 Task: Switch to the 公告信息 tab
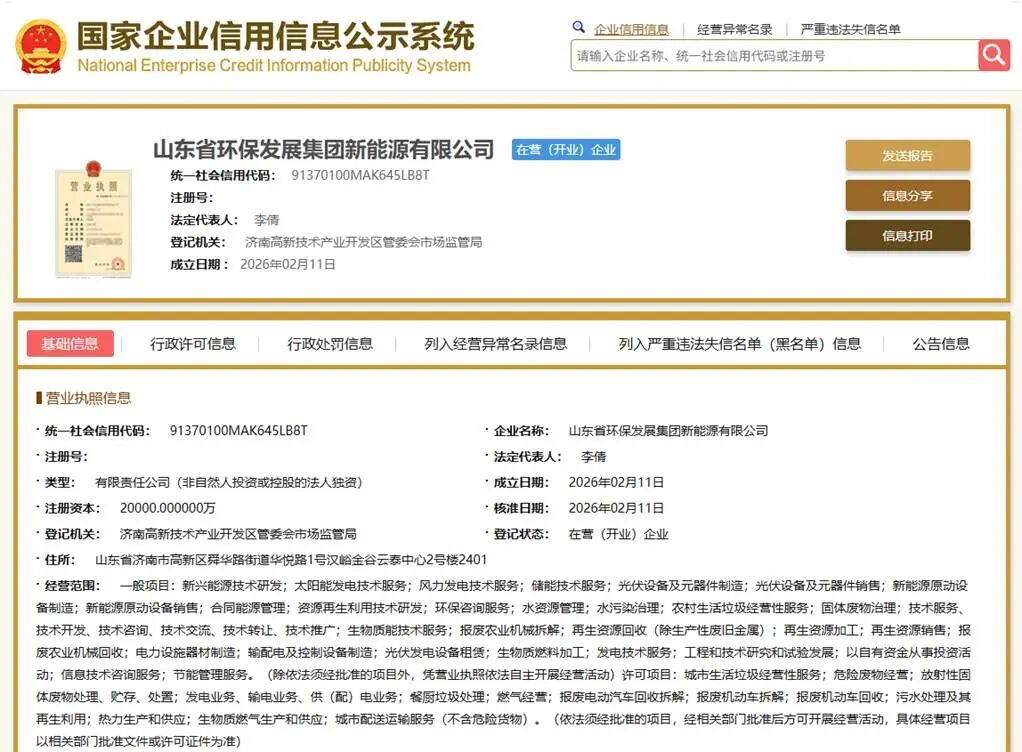941,343
